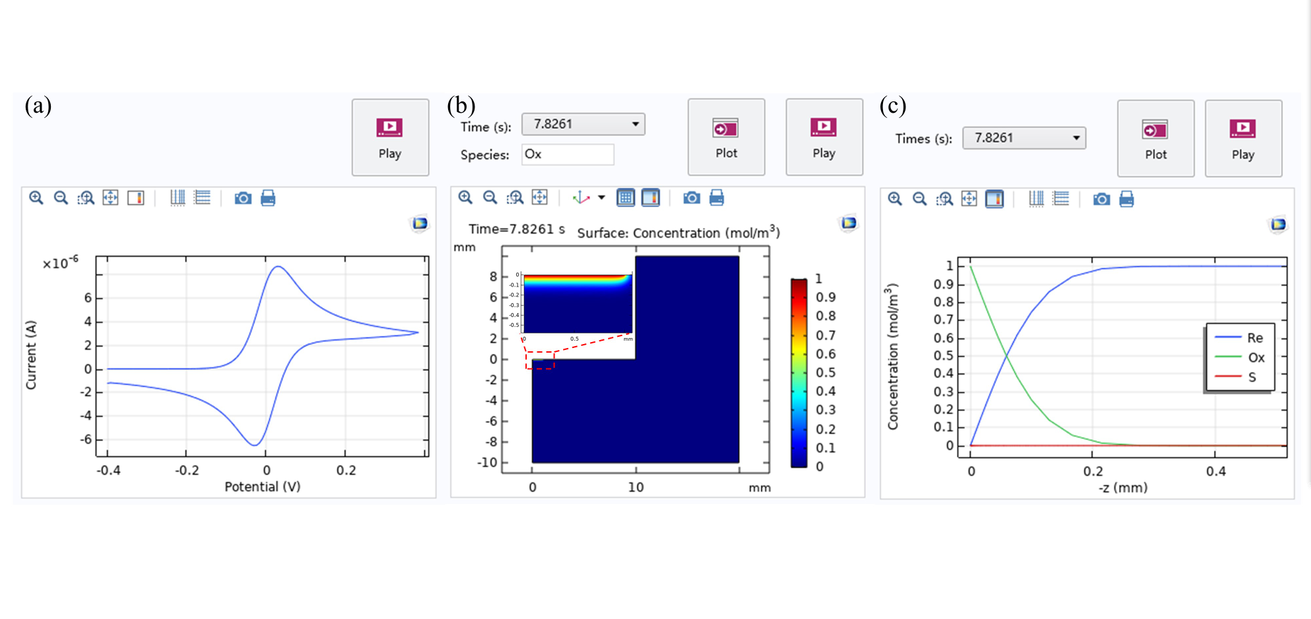Take snapshot with camera icon in panel (a)

[x=243, y=198]
